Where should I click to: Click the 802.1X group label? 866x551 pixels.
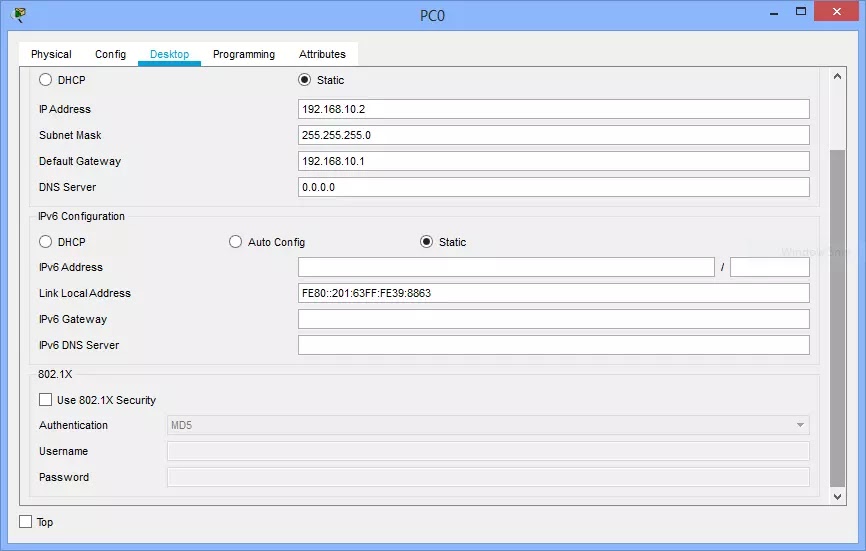pyautogui.click(x=55, y=374)
